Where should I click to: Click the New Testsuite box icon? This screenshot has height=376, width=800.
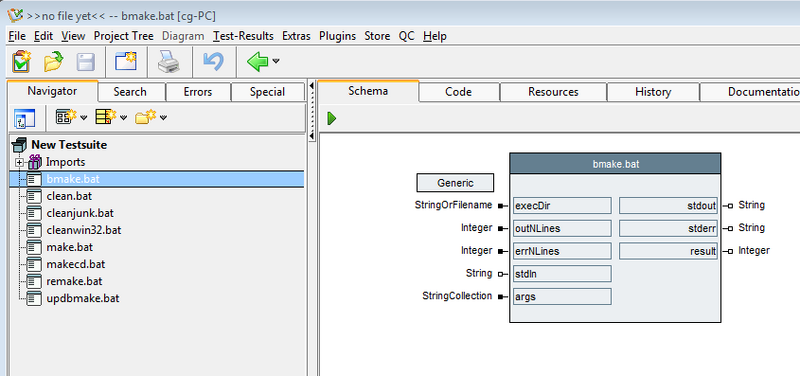point(19,145)
